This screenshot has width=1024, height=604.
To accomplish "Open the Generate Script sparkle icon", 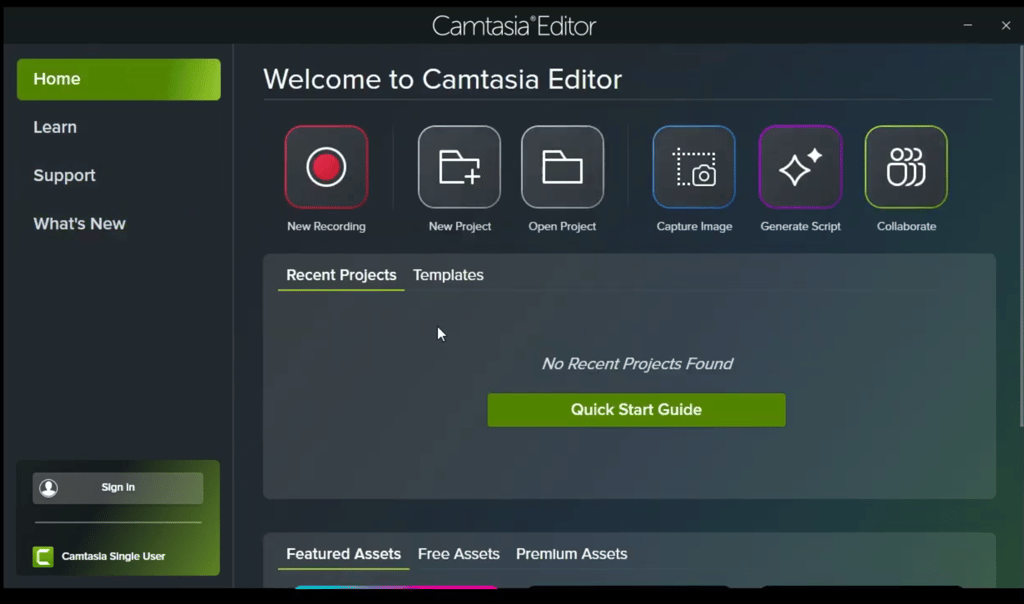I will pos(800,167).
